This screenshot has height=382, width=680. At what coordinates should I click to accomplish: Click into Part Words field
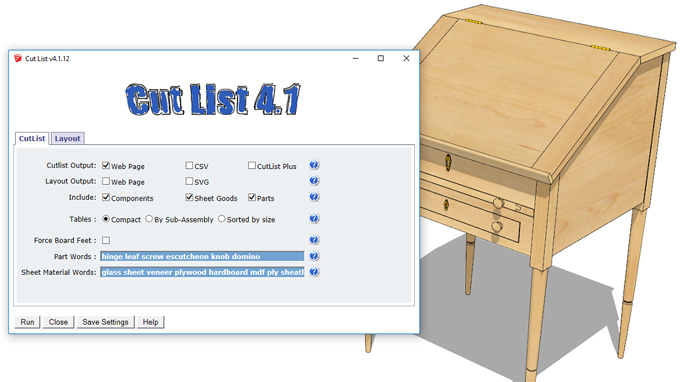202,256
